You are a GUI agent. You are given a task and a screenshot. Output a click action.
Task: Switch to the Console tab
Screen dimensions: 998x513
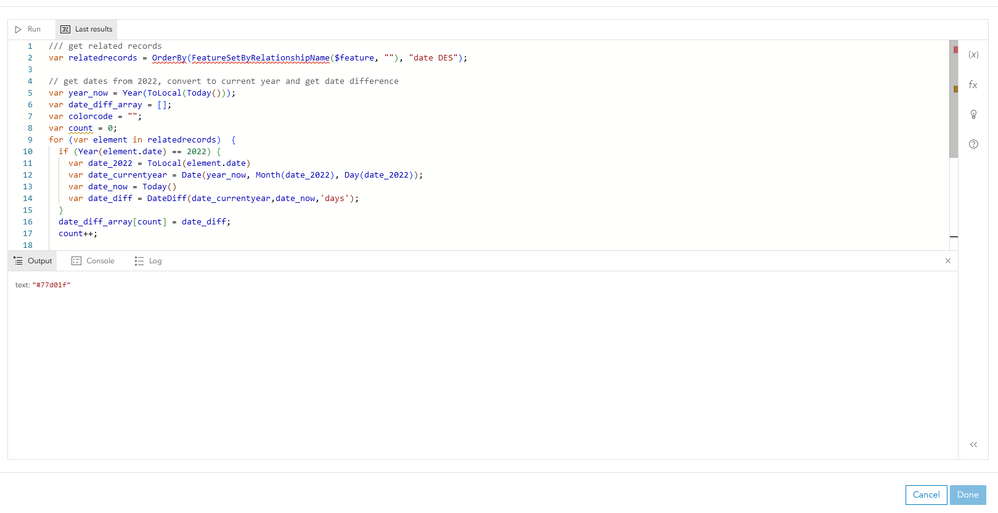[x=92, y=261]
